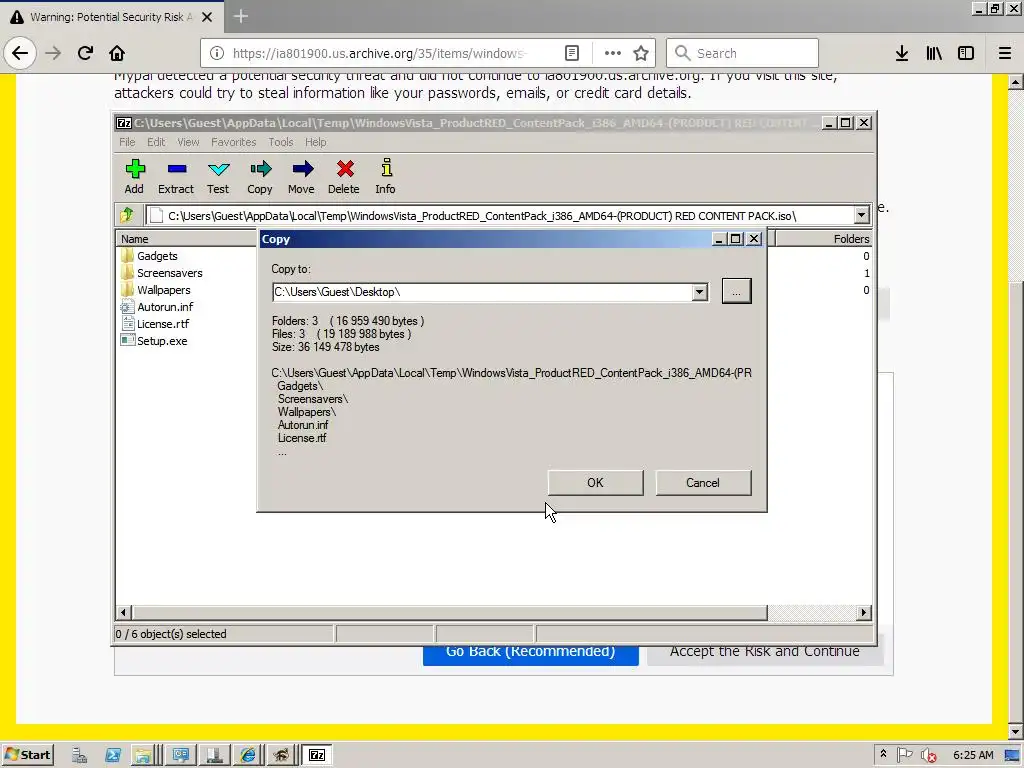The width and height of the screenshot is (1024, 768).
Task: Open the Edit menu in 7-Zip
Action: [x=156, y=142]
